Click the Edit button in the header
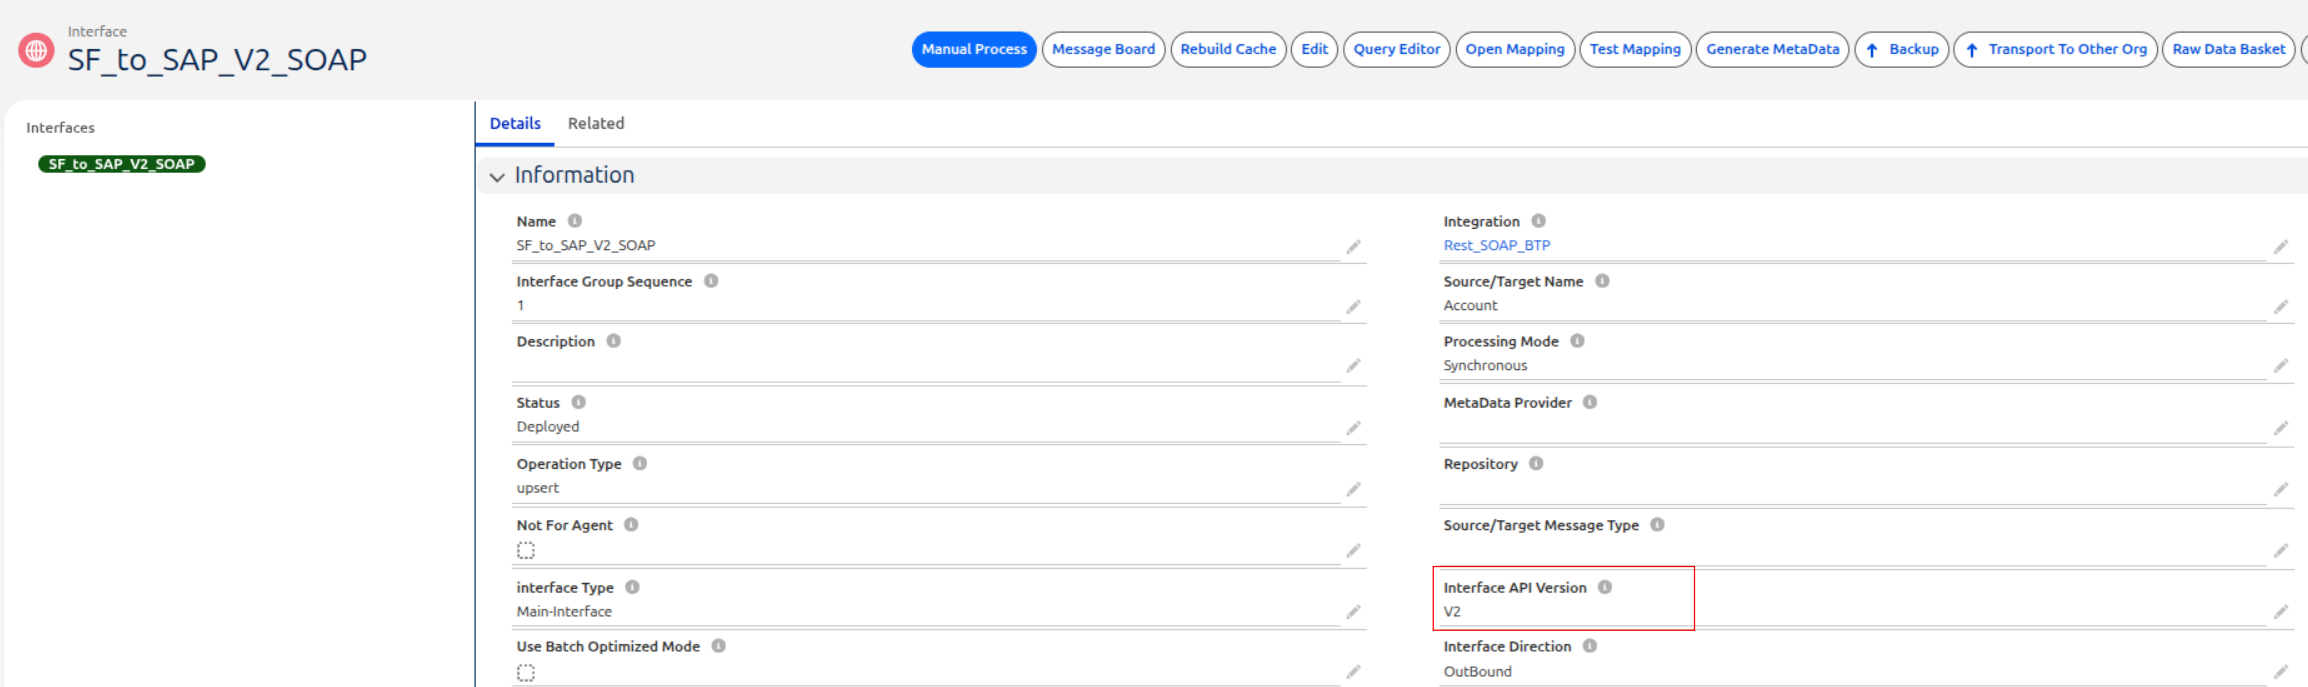This screenshot has height=687, width=2308. pyautogui.click(x=1314, y=49)
